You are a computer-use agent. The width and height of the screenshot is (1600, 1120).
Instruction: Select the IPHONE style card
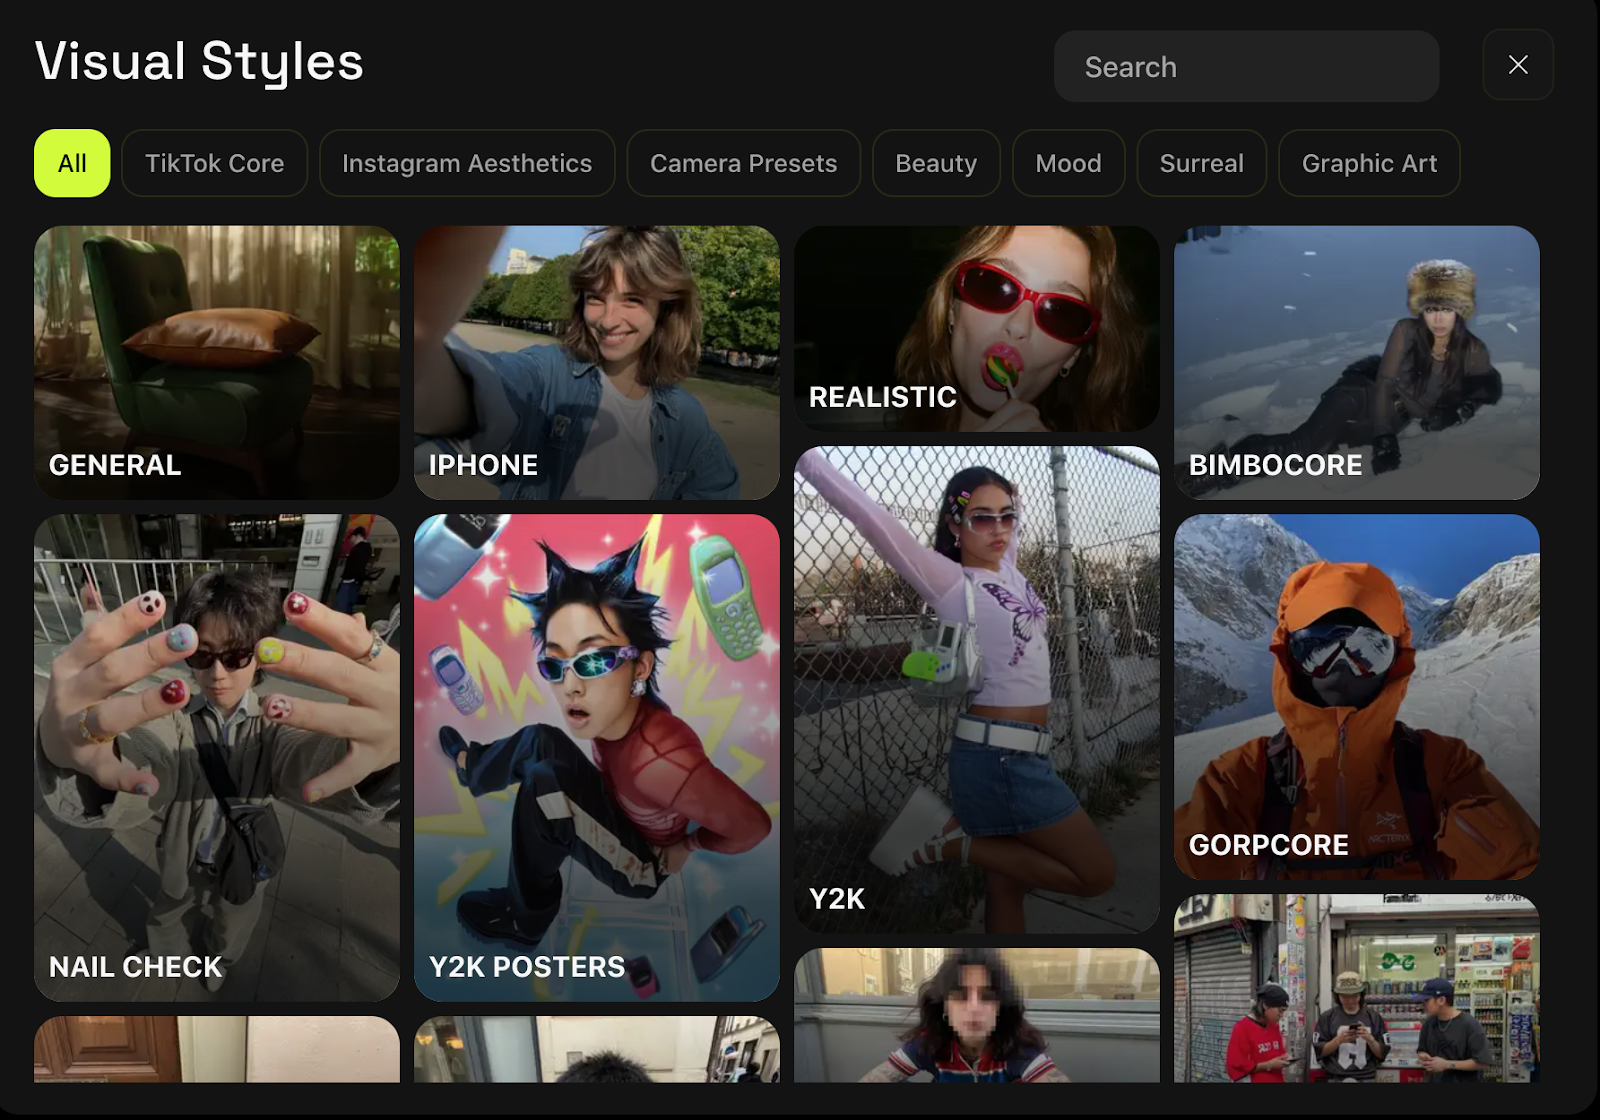point(597,362)
